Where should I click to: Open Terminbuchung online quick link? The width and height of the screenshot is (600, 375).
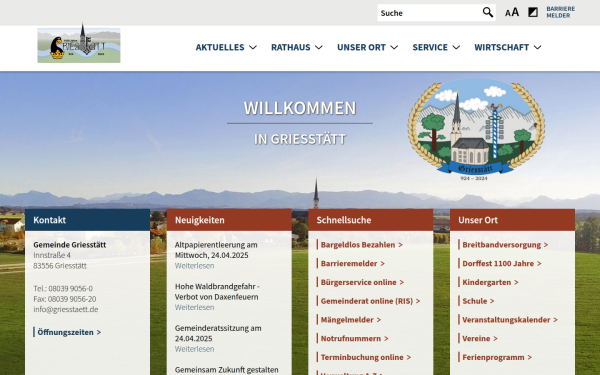[x=365, y=357]
